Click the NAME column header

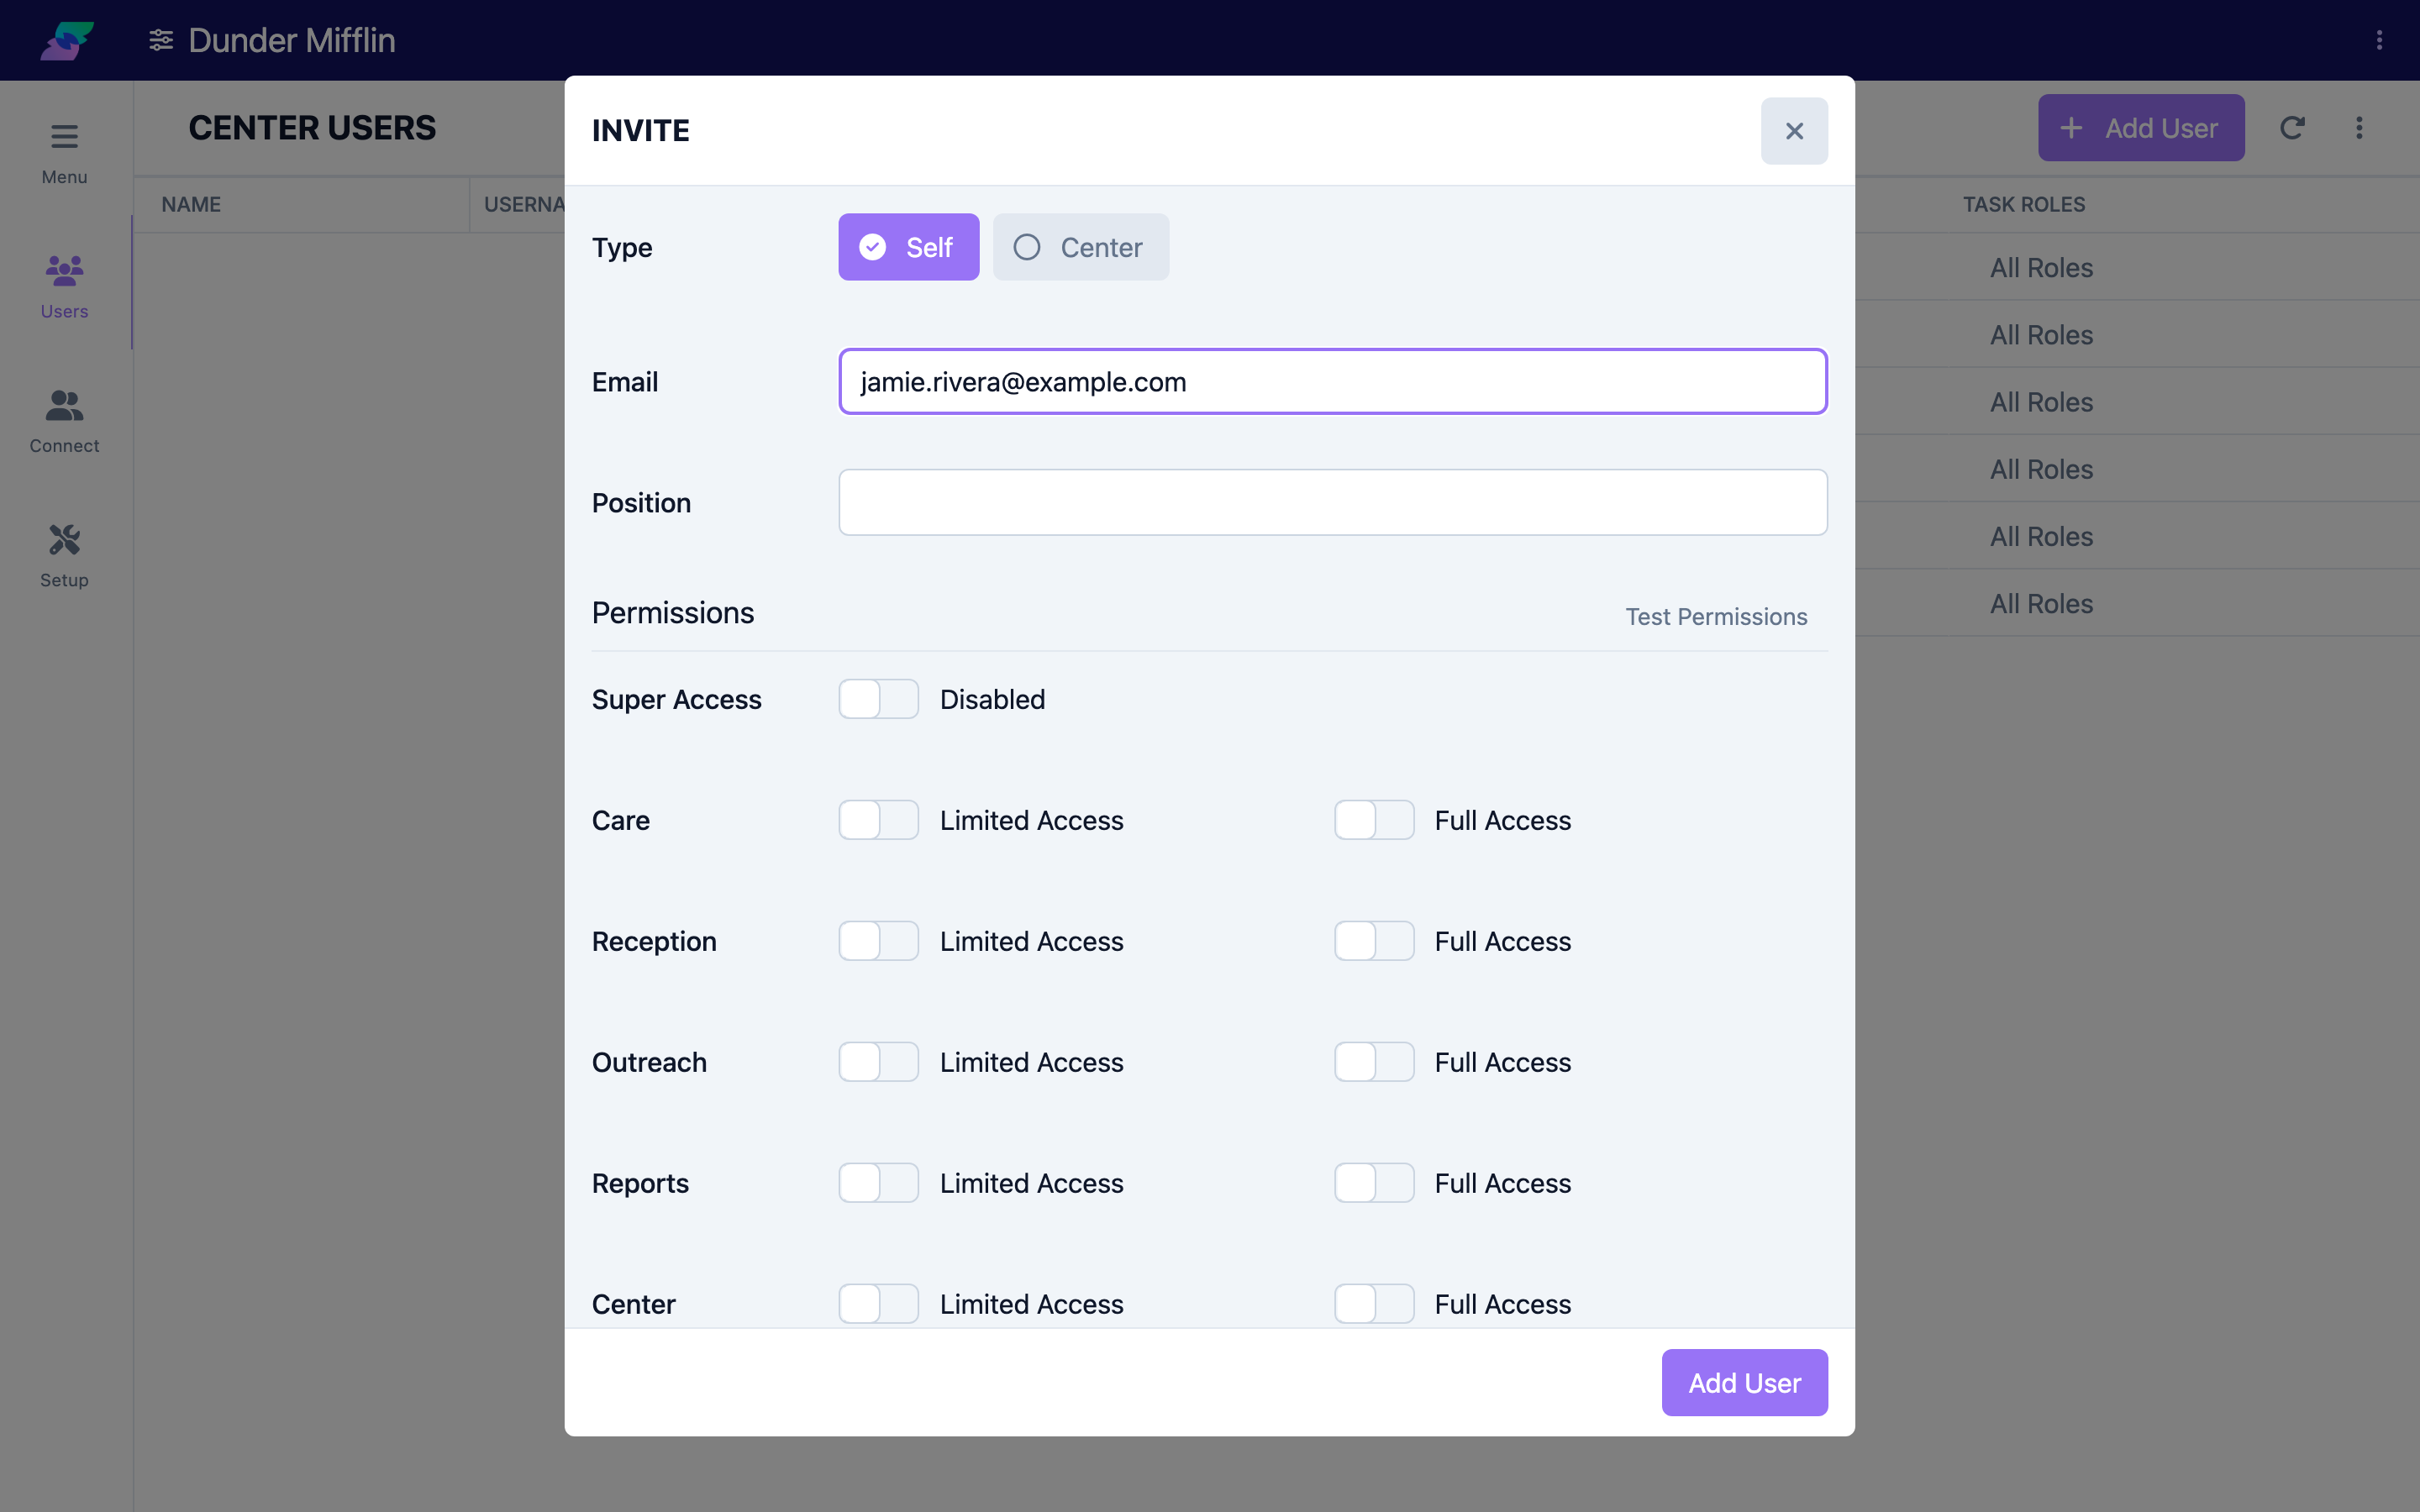pyautogui.click(x=191, y=204)
